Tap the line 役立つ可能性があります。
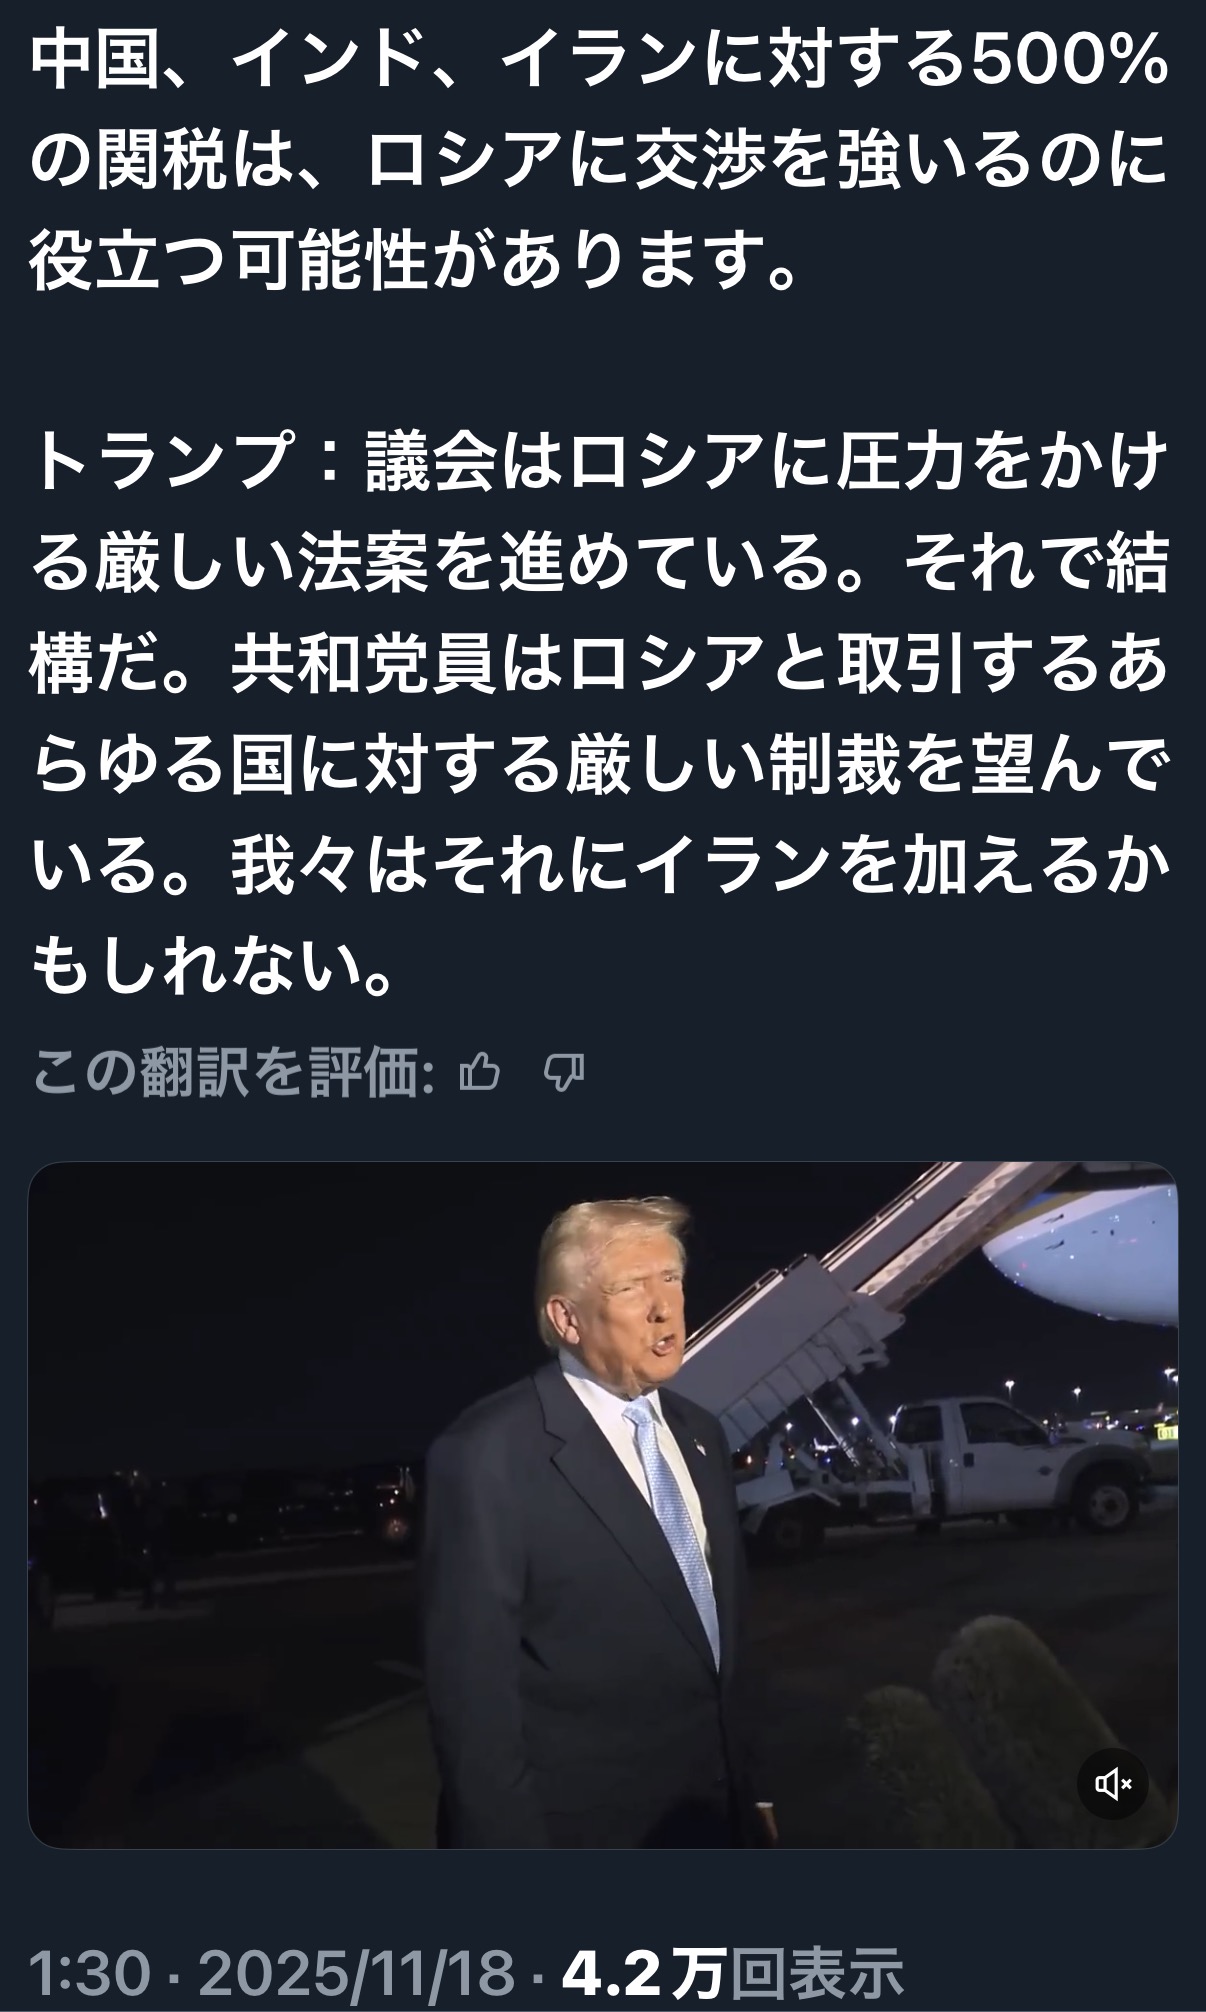1206x2012 pixels. 415,260
